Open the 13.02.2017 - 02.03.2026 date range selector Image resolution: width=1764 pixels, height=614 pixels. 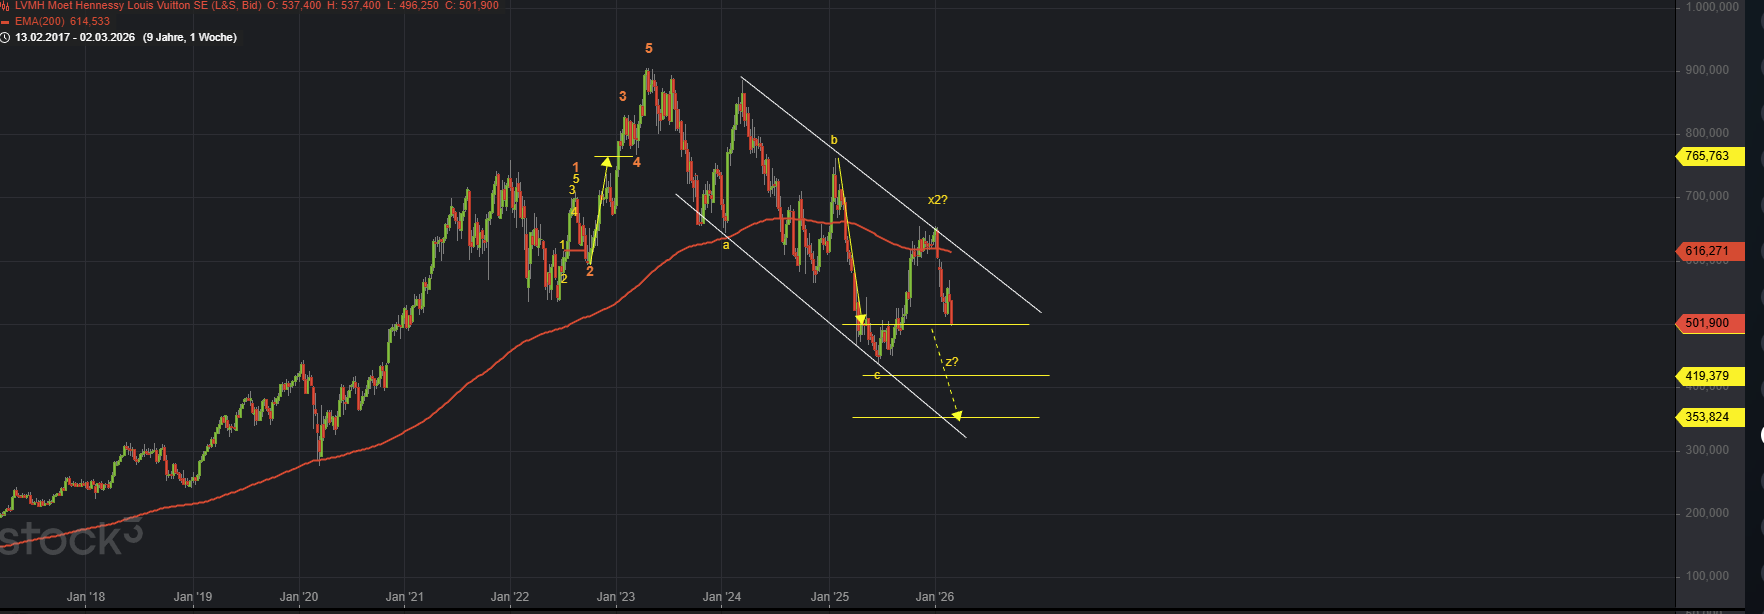pos(75,37)
